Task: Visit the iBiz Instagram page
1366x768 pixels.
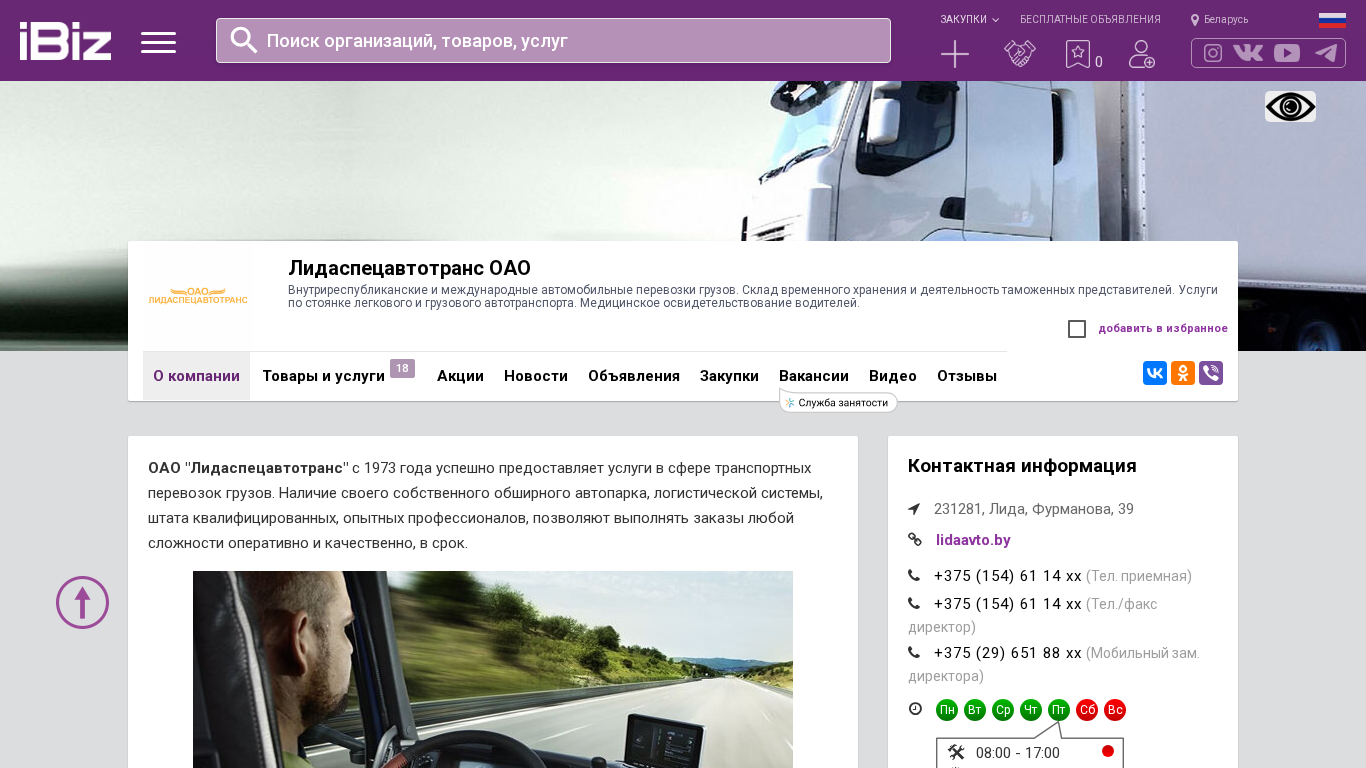Action: pos(1213,53)
